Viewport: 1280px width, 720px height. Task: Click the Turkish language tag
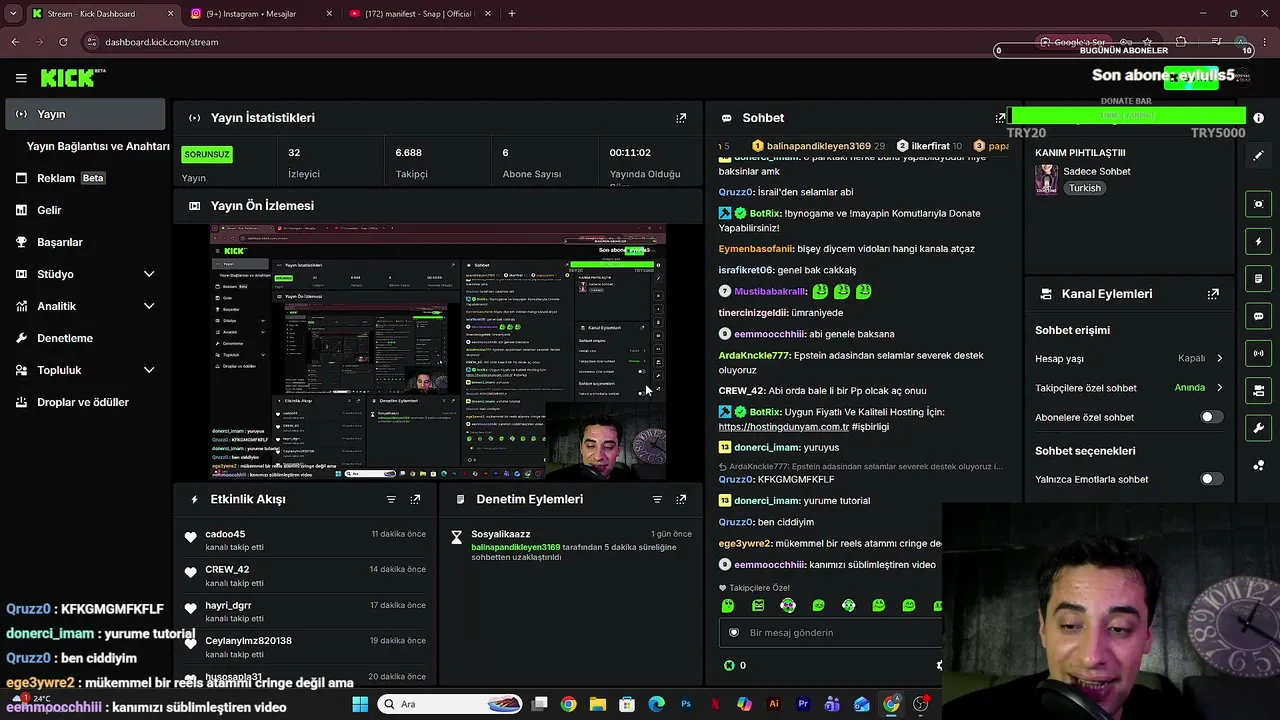1084,188
